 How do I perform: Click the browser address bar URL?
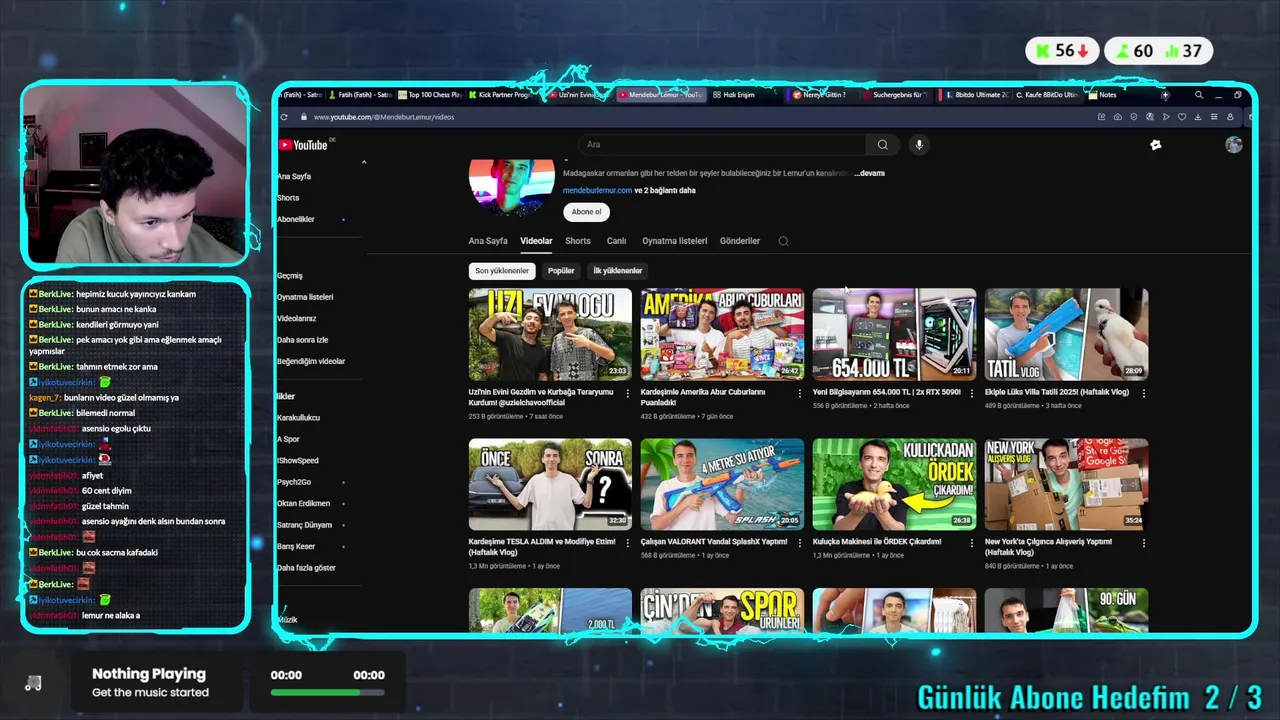pyautogui.click(x=384, y=117)
